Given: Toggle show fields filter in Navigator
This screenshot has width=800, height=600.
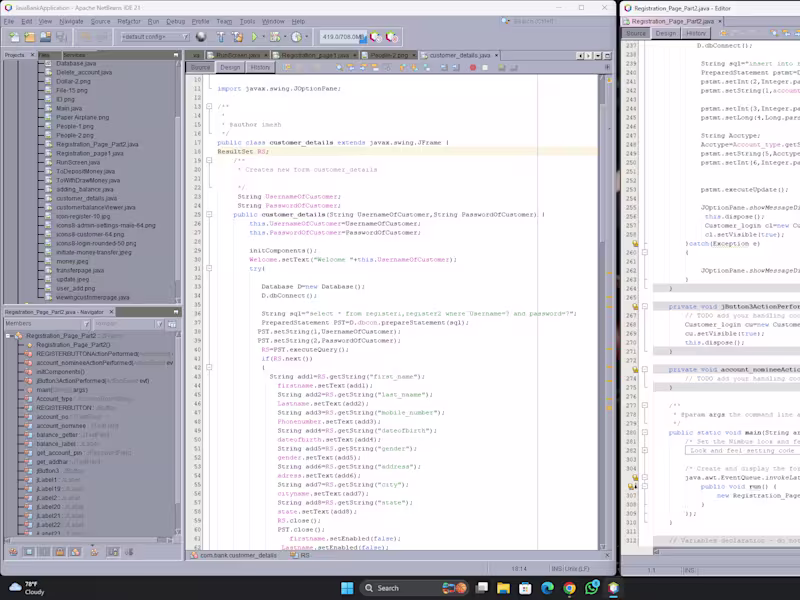Looking at the screenshot, I should coord(27,551).
